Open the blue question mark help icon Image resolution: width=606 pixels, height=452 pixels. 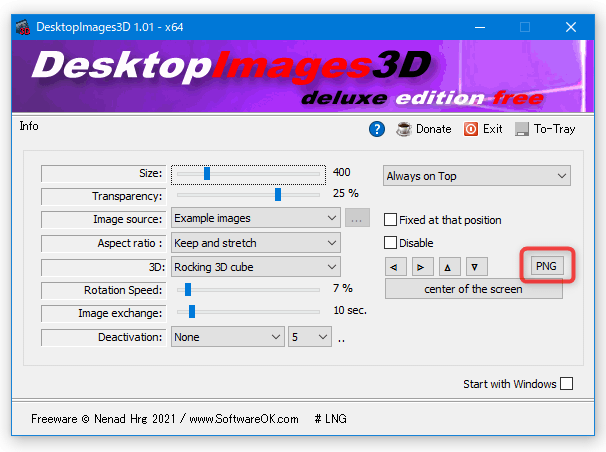pos(377,129)
